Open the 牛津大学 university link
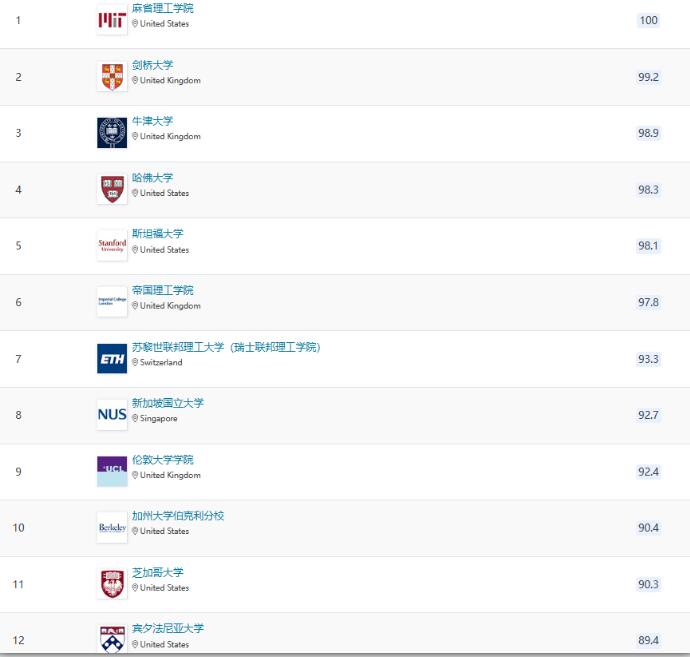690x657 pixels. coord(152,121)
